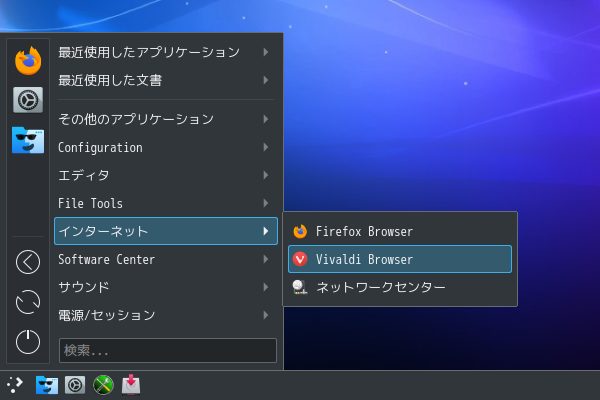This screenshot has width=600, height=400.
Task: Click the Vivaldi red icon in submenu
Action: pyautogui.click(x=300, y=259)
